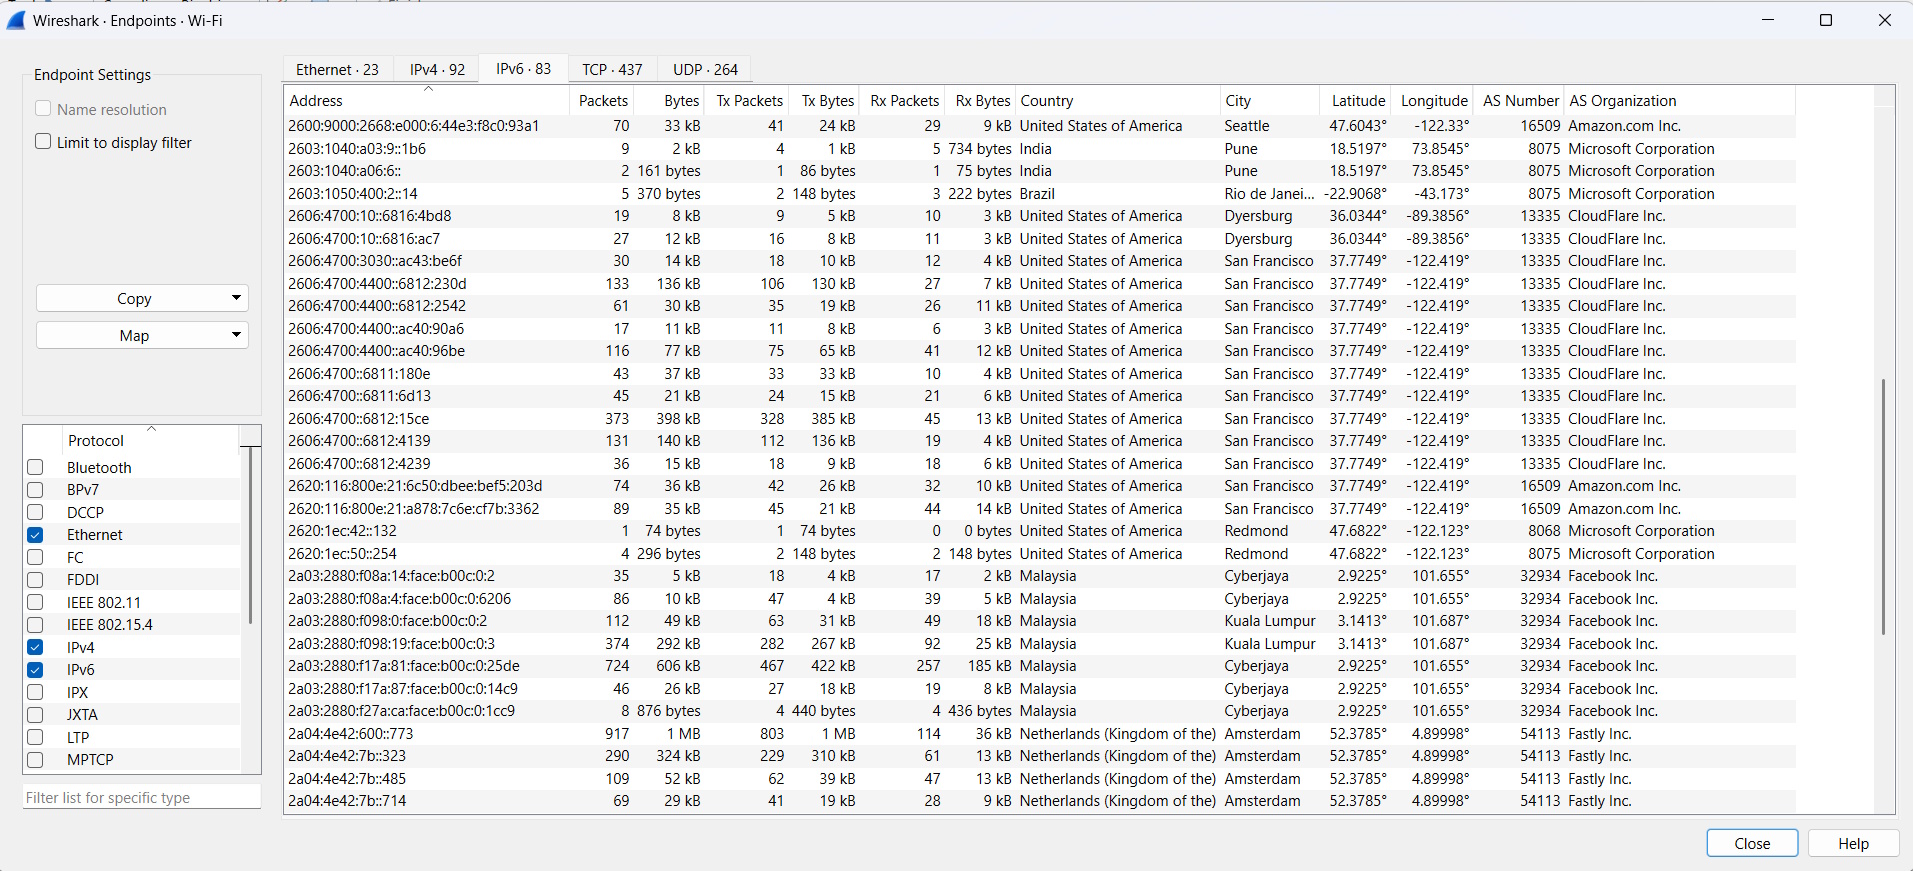
Task: Switch to the Ethernet · 23 tab
Action: click(x=337, y=69)
